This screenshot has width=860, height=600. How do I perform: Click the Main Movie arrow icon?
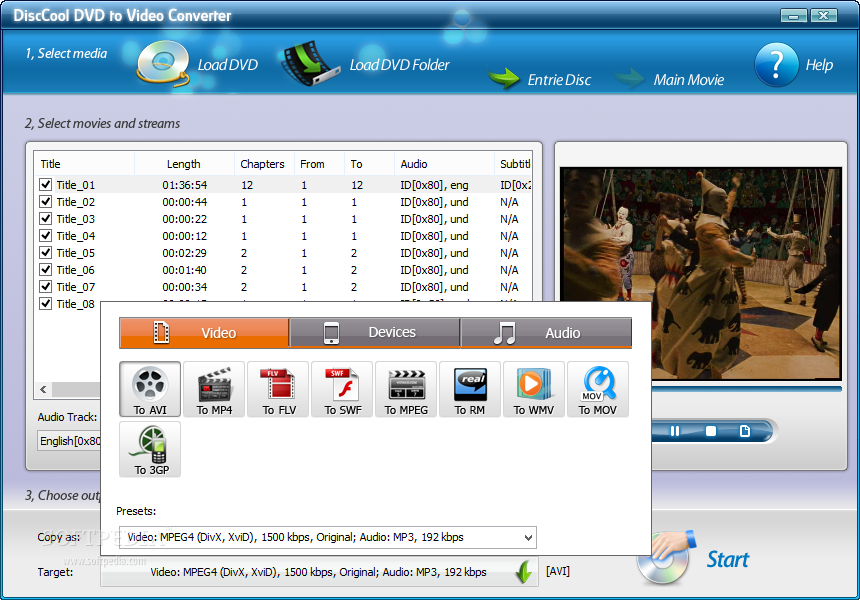point(630,78)
